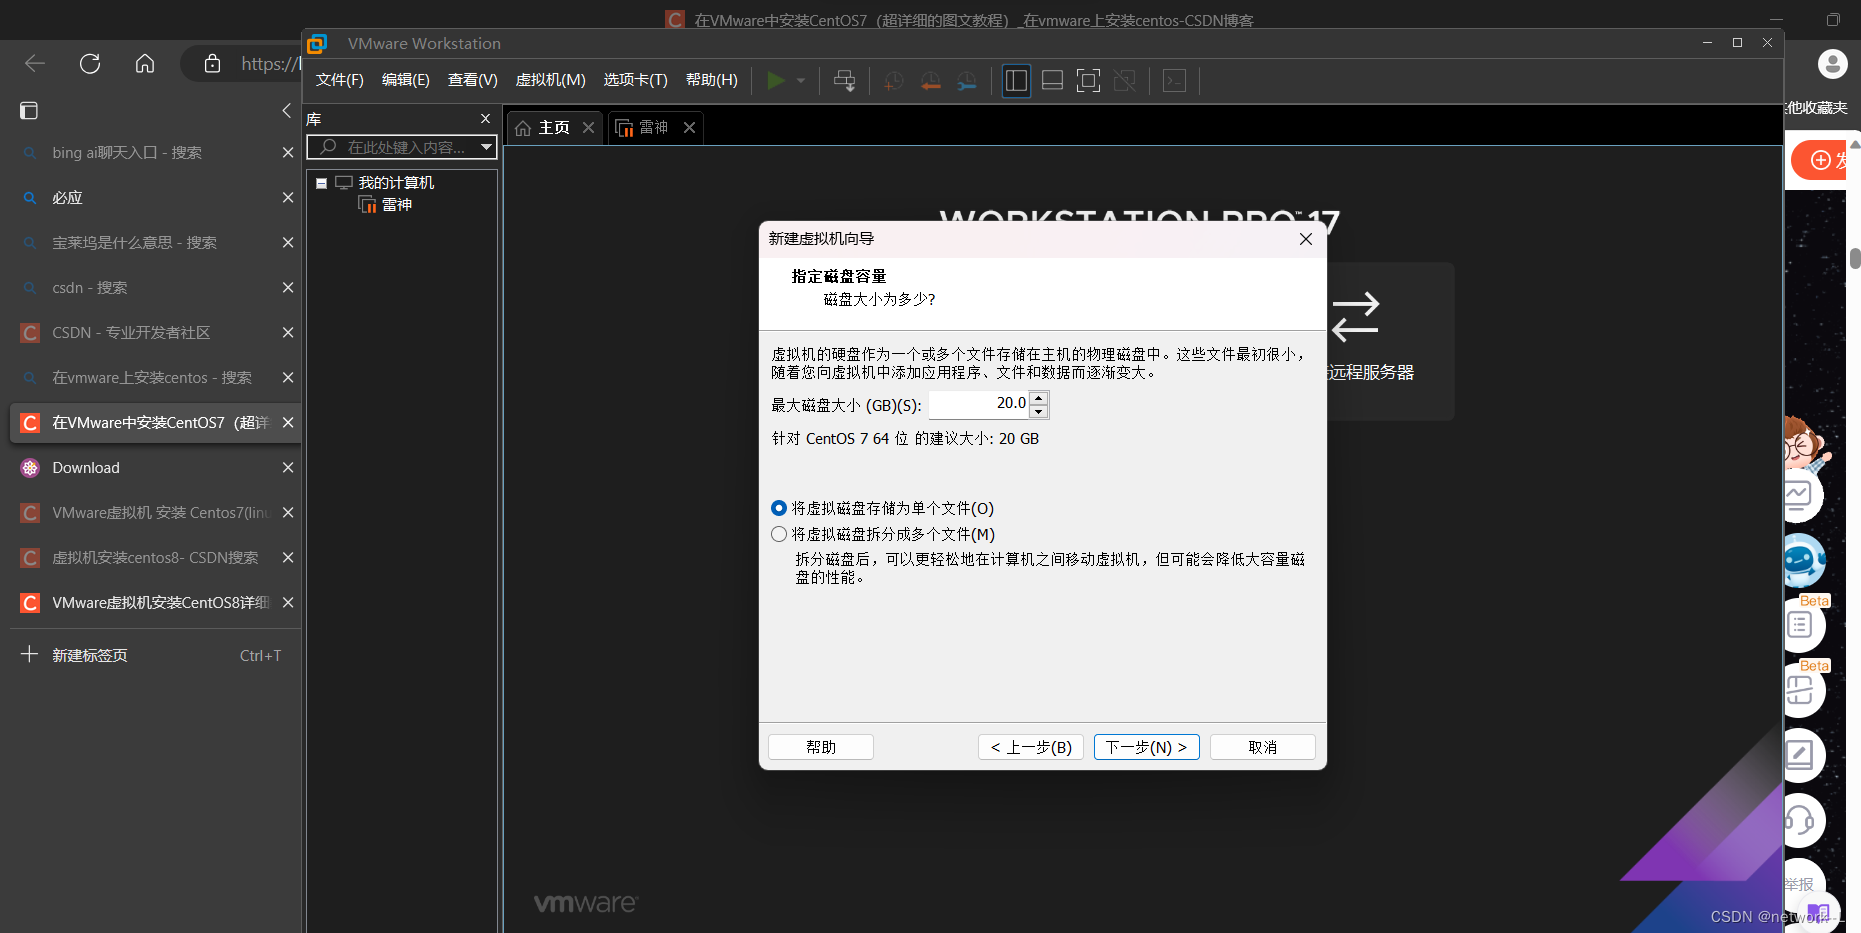Screen dimensions: 1861x933
Task: Collapse the vertical tabs pane chevron
Action: click(x=286, y=111)
